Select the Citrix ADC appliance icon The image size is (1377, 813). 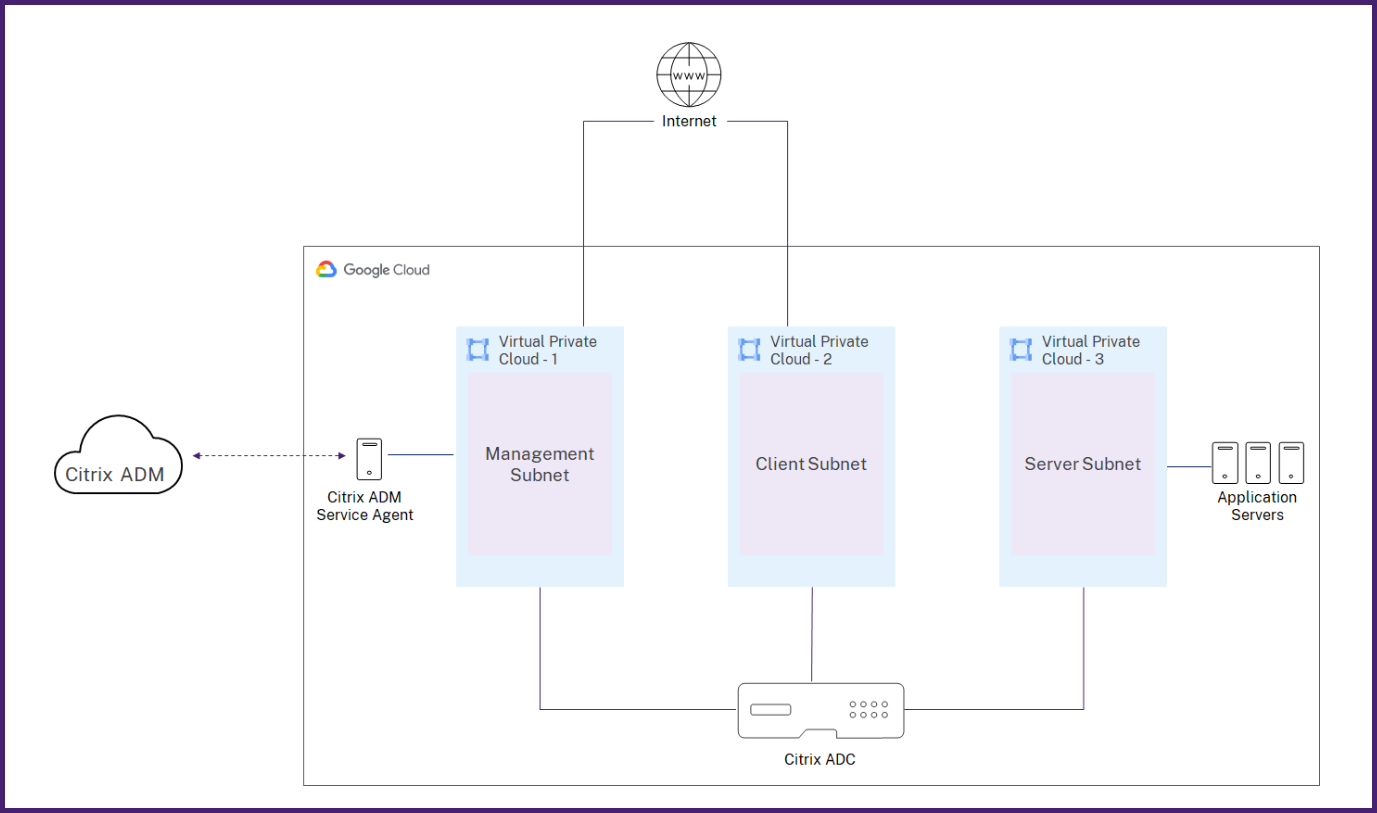tap(821, 711)
